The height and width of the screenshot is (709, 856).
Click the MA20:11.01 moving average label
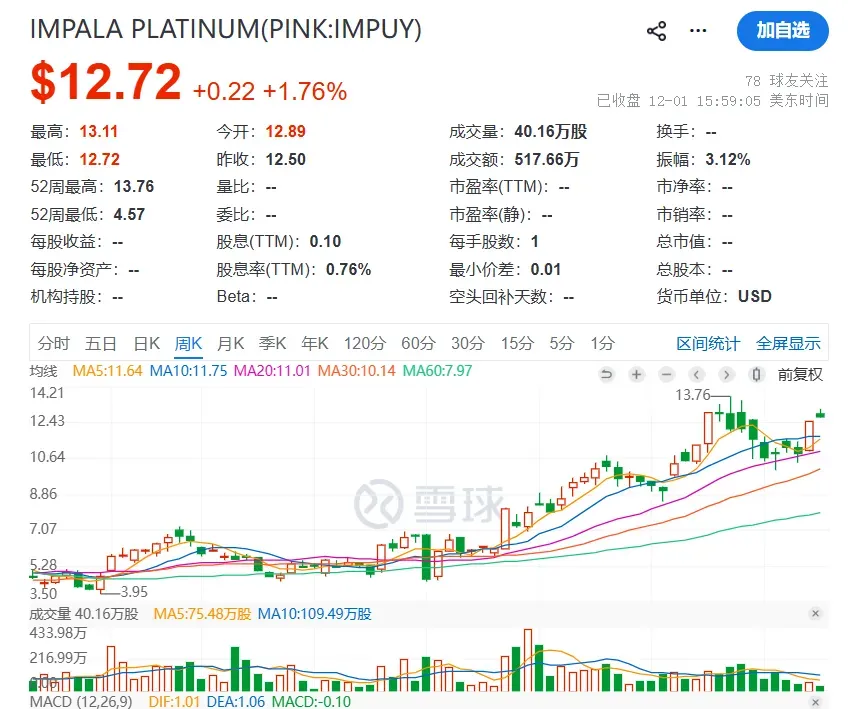(272, 371)
